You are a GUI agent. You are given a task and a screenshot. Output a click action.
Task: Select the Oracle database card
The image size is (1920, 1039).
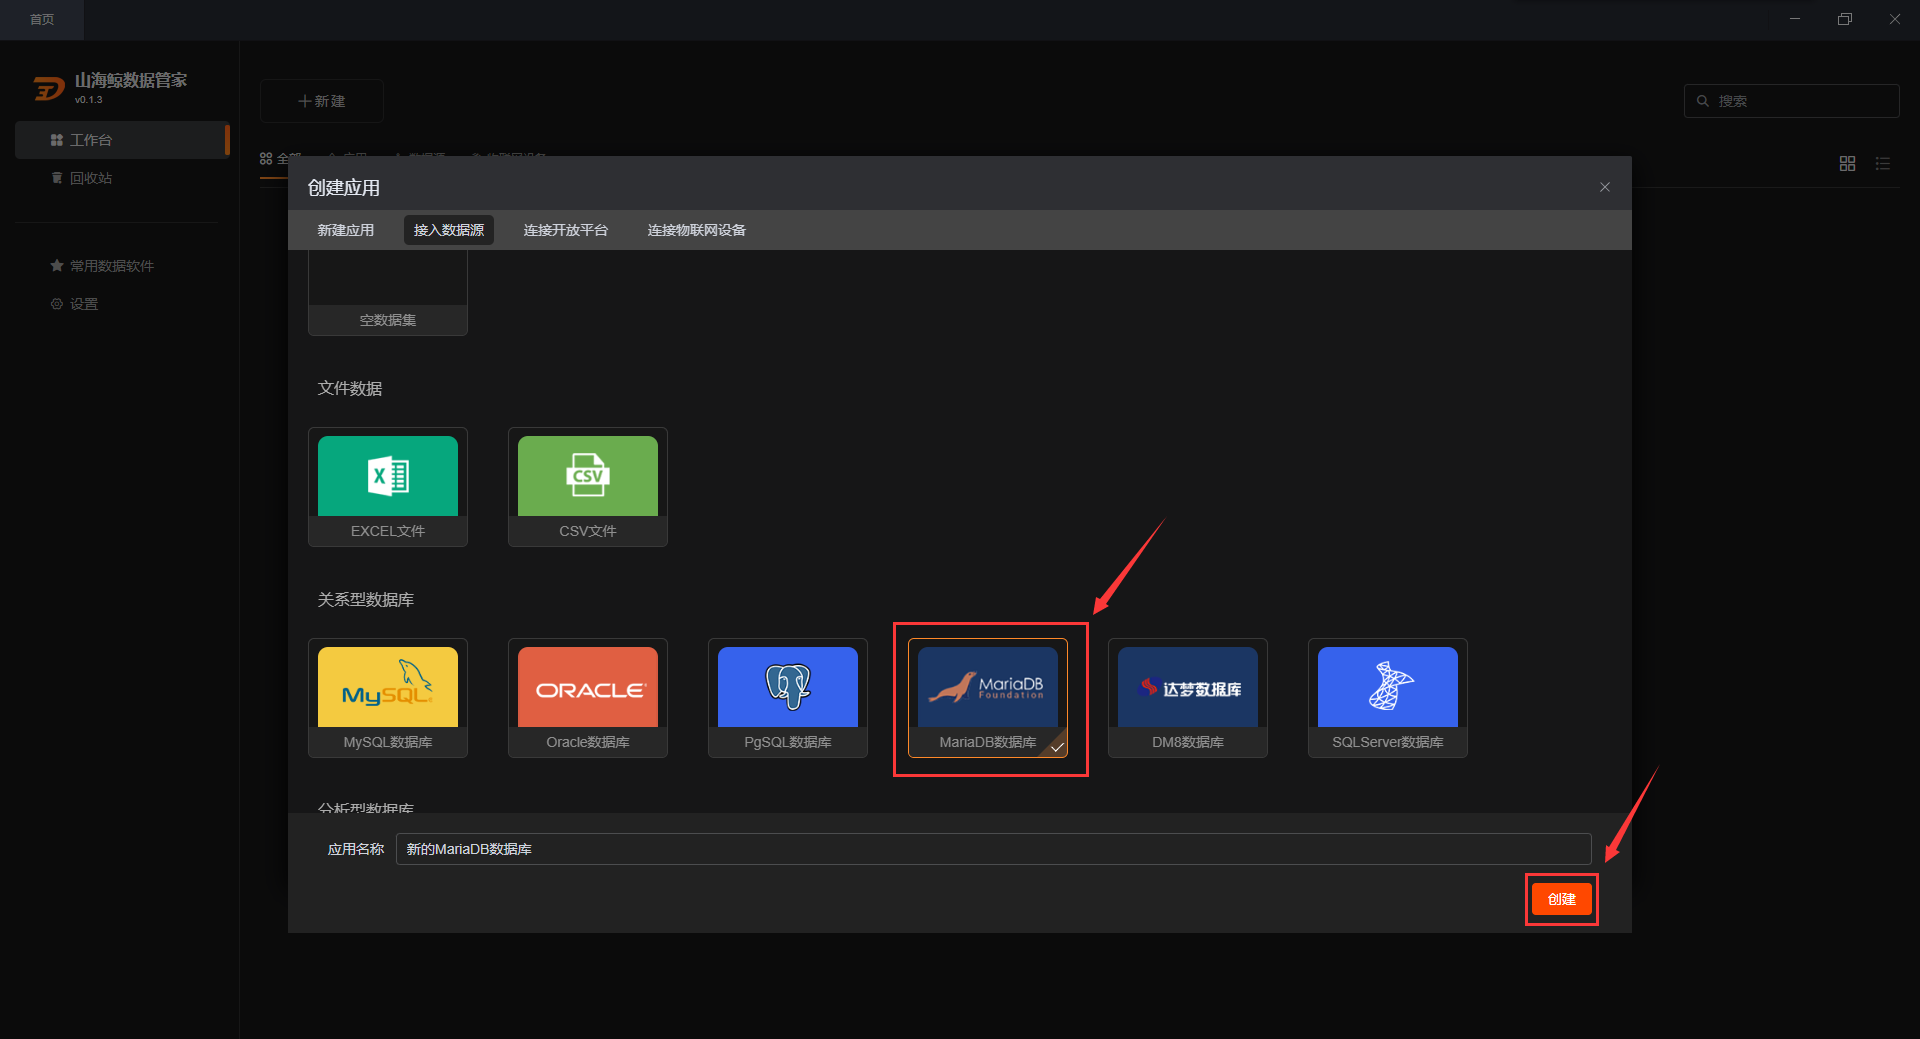coord(588,698)
